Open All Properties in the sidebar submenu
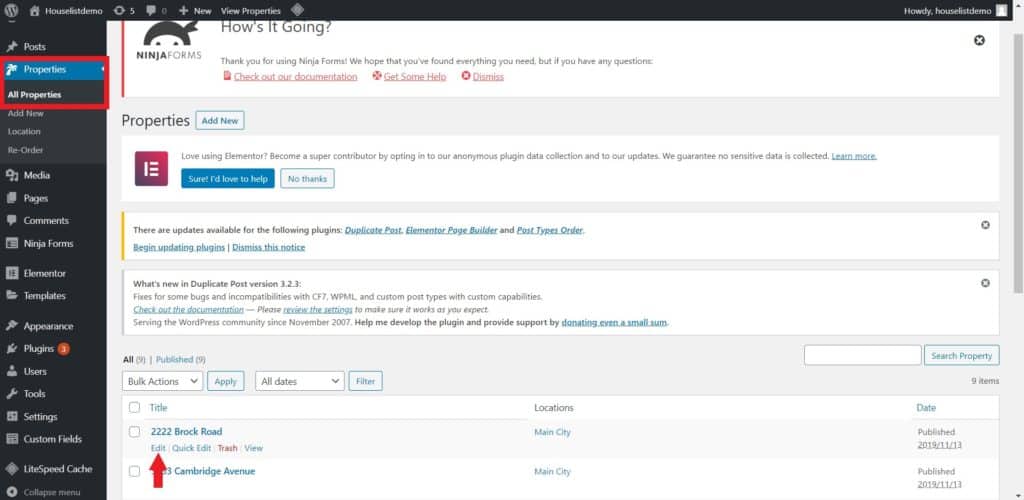Screen dimensions: 1024x500 coord(35,95)
